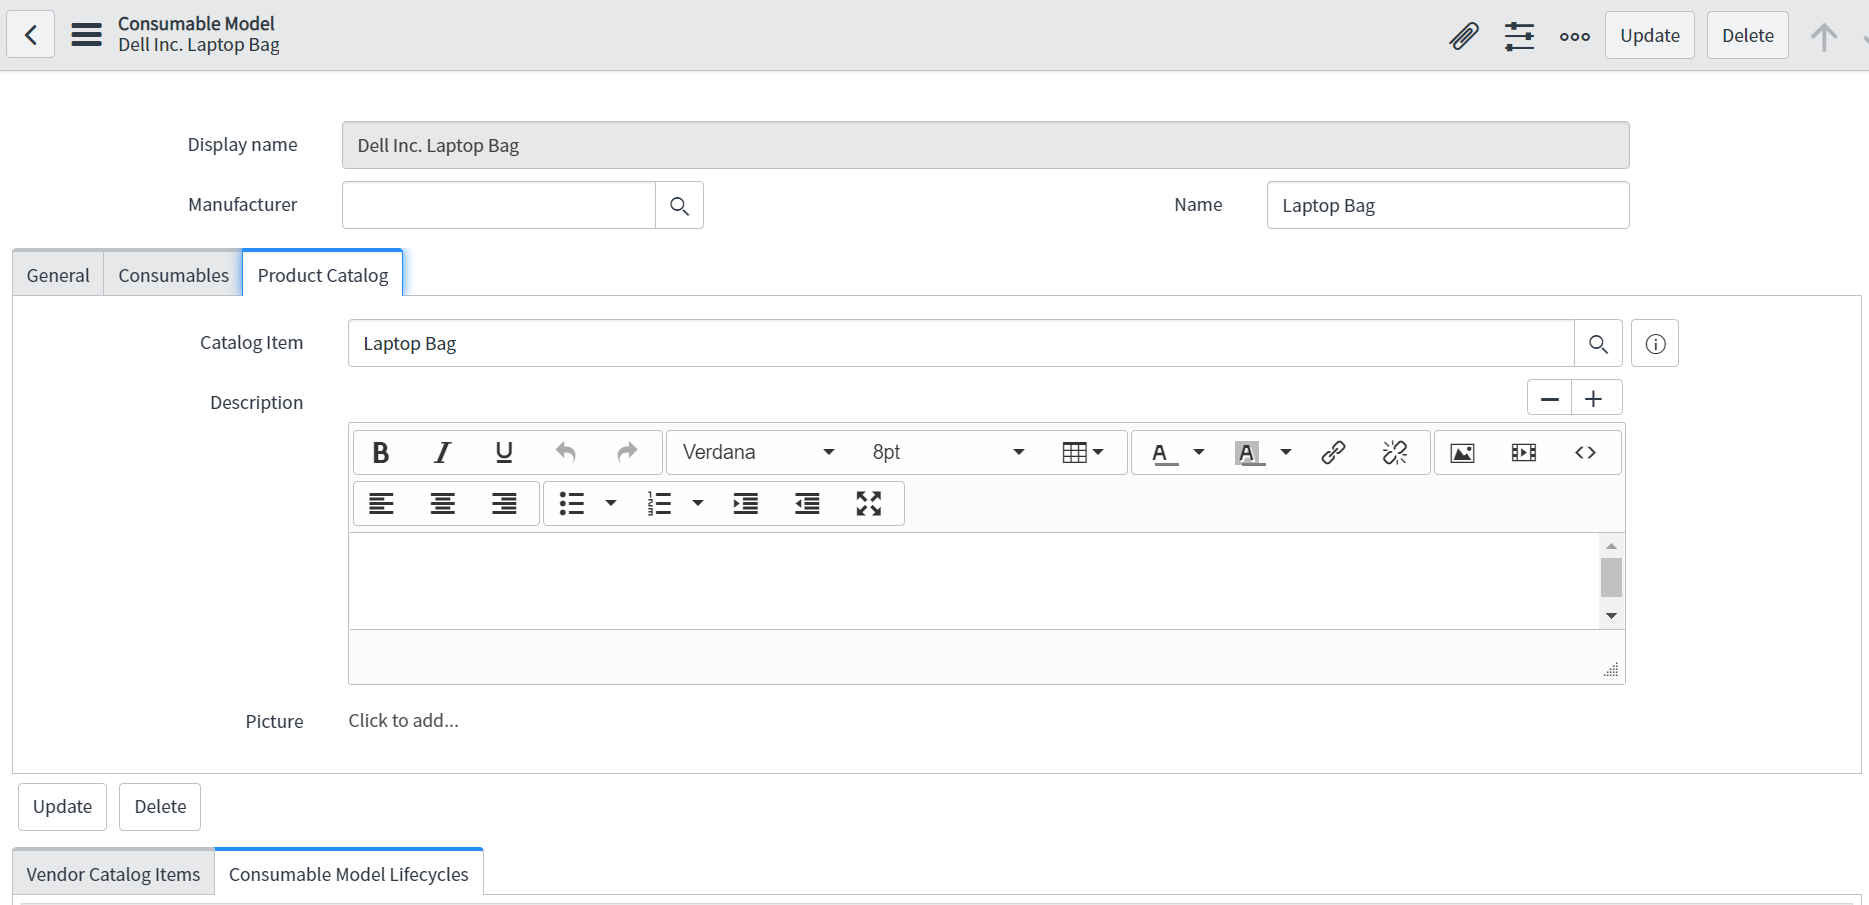
Task: Align text right in editor
Action: pyautogui.click(x=504, y=503)
